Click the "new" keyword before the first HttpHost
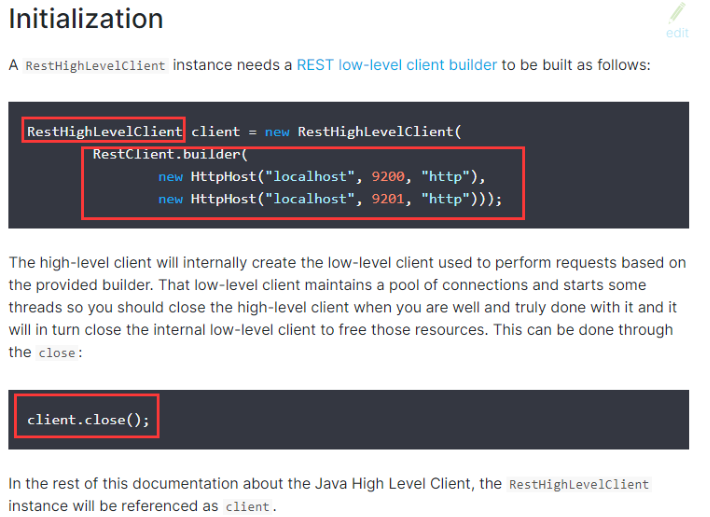This screenshot has height=517, width=710. pos(170,176)
